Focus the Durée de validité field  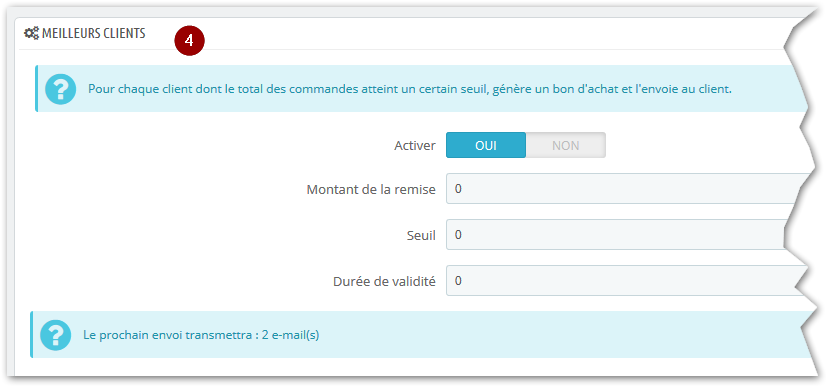coord(627,280)
